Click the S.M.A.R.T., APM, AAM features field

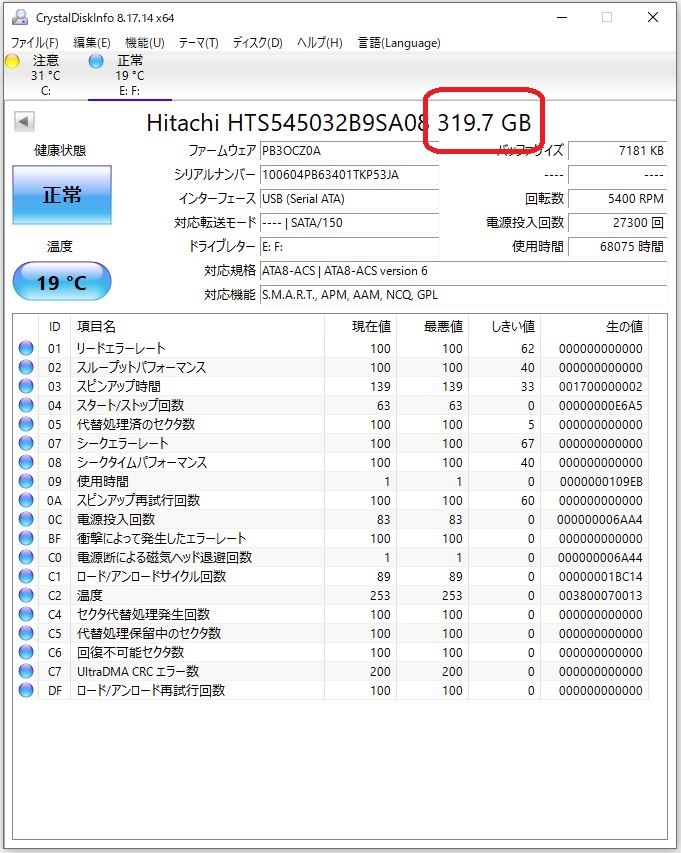pyautogui.click(x=463, y=294)
